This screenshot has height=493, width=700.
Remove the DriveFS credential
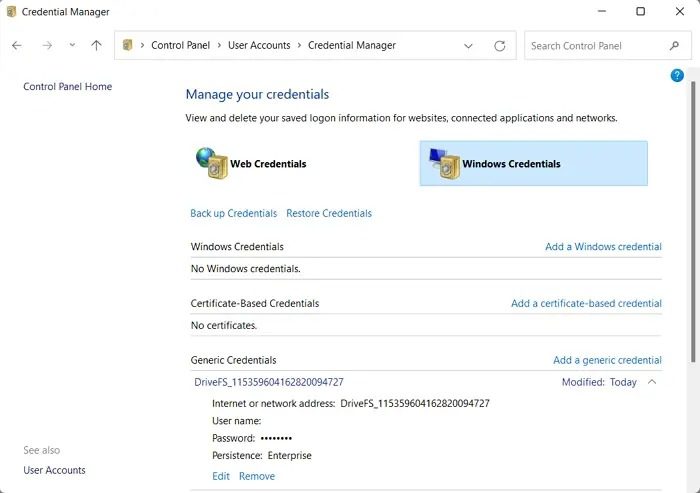[x=257, y=476]
